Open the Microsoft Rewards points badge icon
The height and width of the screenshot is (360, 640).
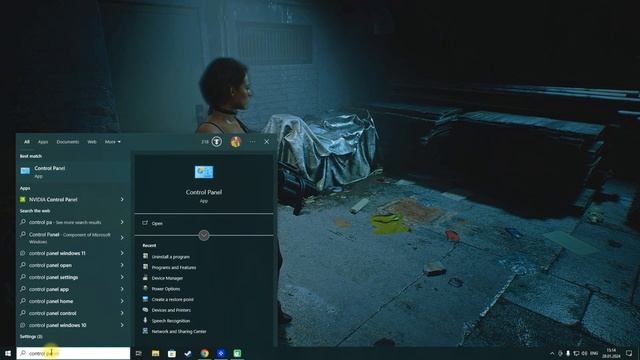point(217,142)
